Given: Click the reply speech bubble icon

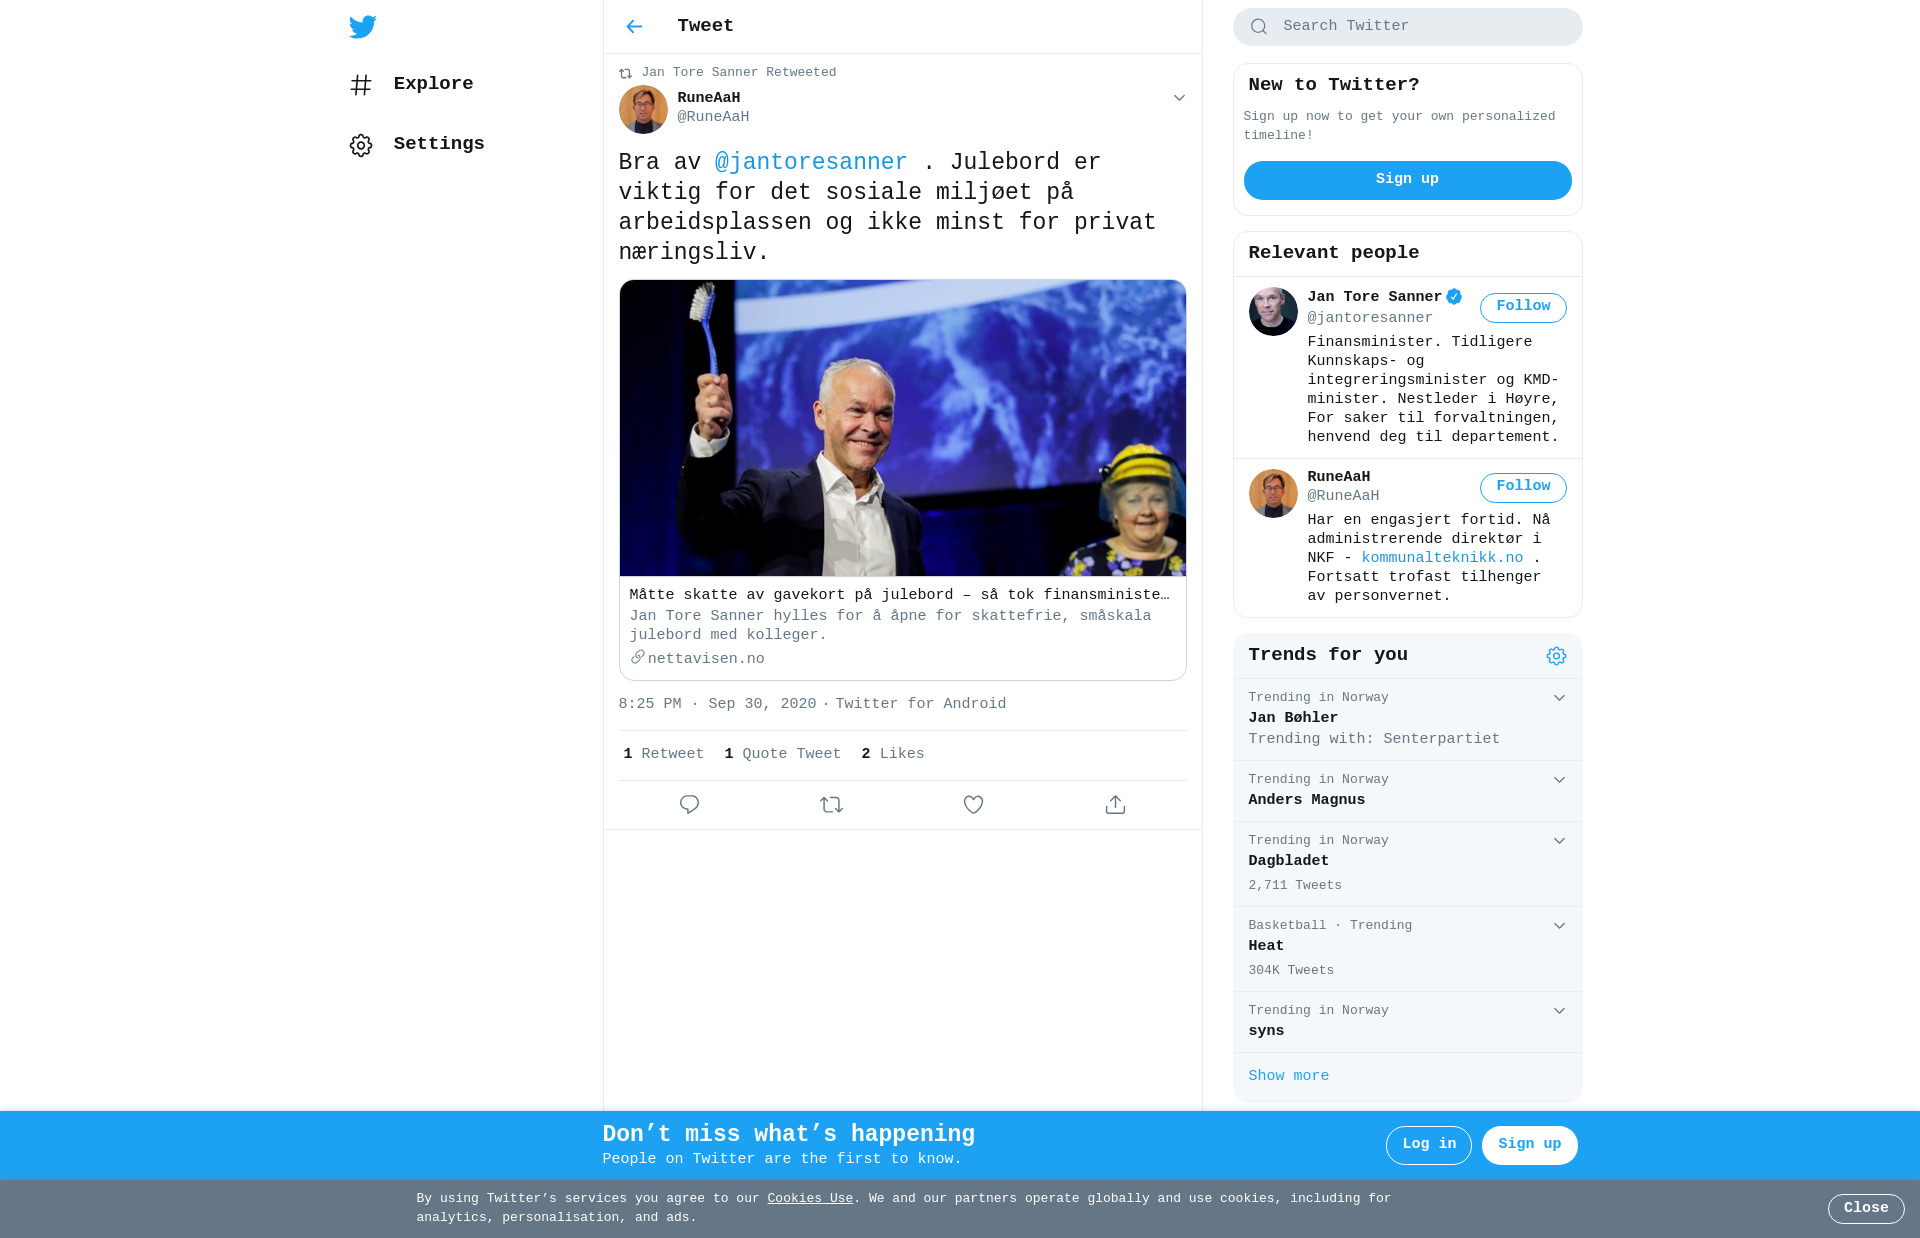Looking at the screenshot, I should coord(689,805).
